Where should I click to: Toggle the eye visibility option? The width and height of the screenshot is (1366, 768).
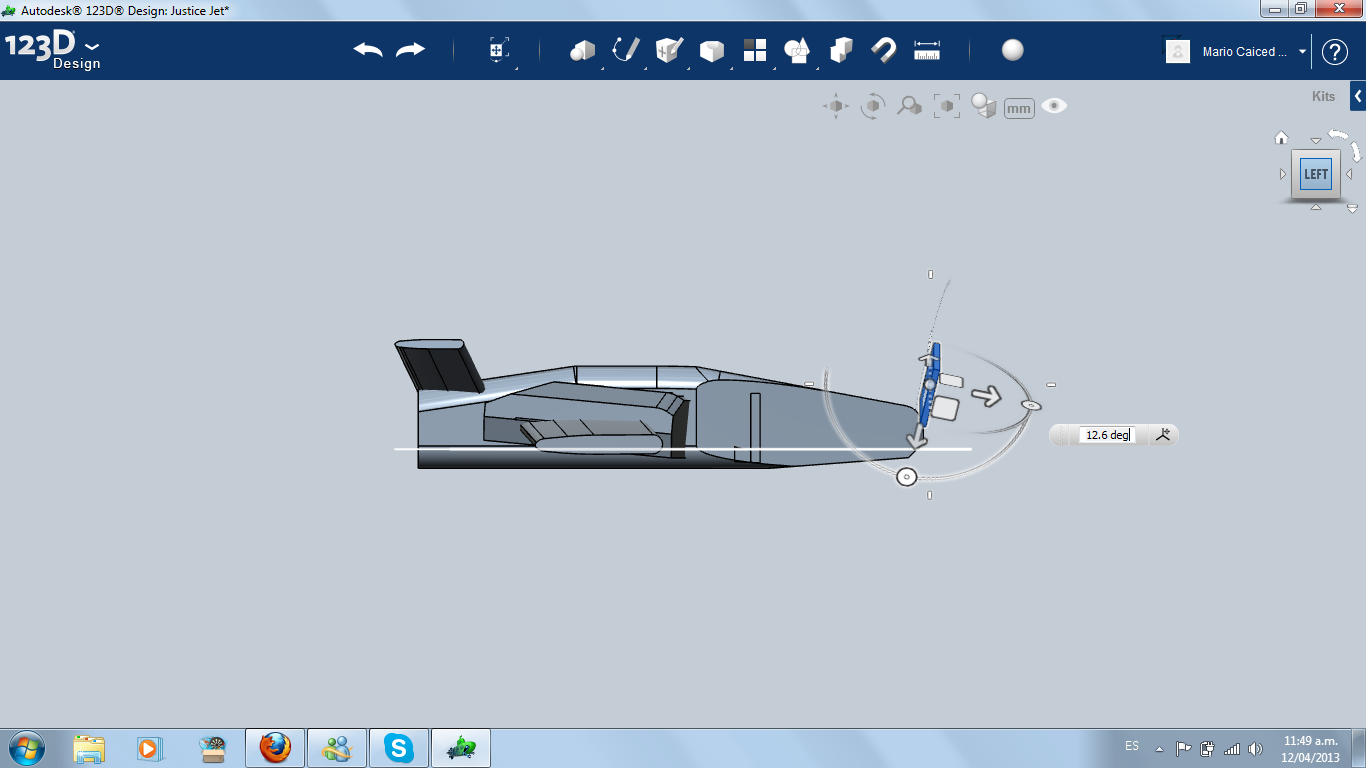tap(1054, 106)
